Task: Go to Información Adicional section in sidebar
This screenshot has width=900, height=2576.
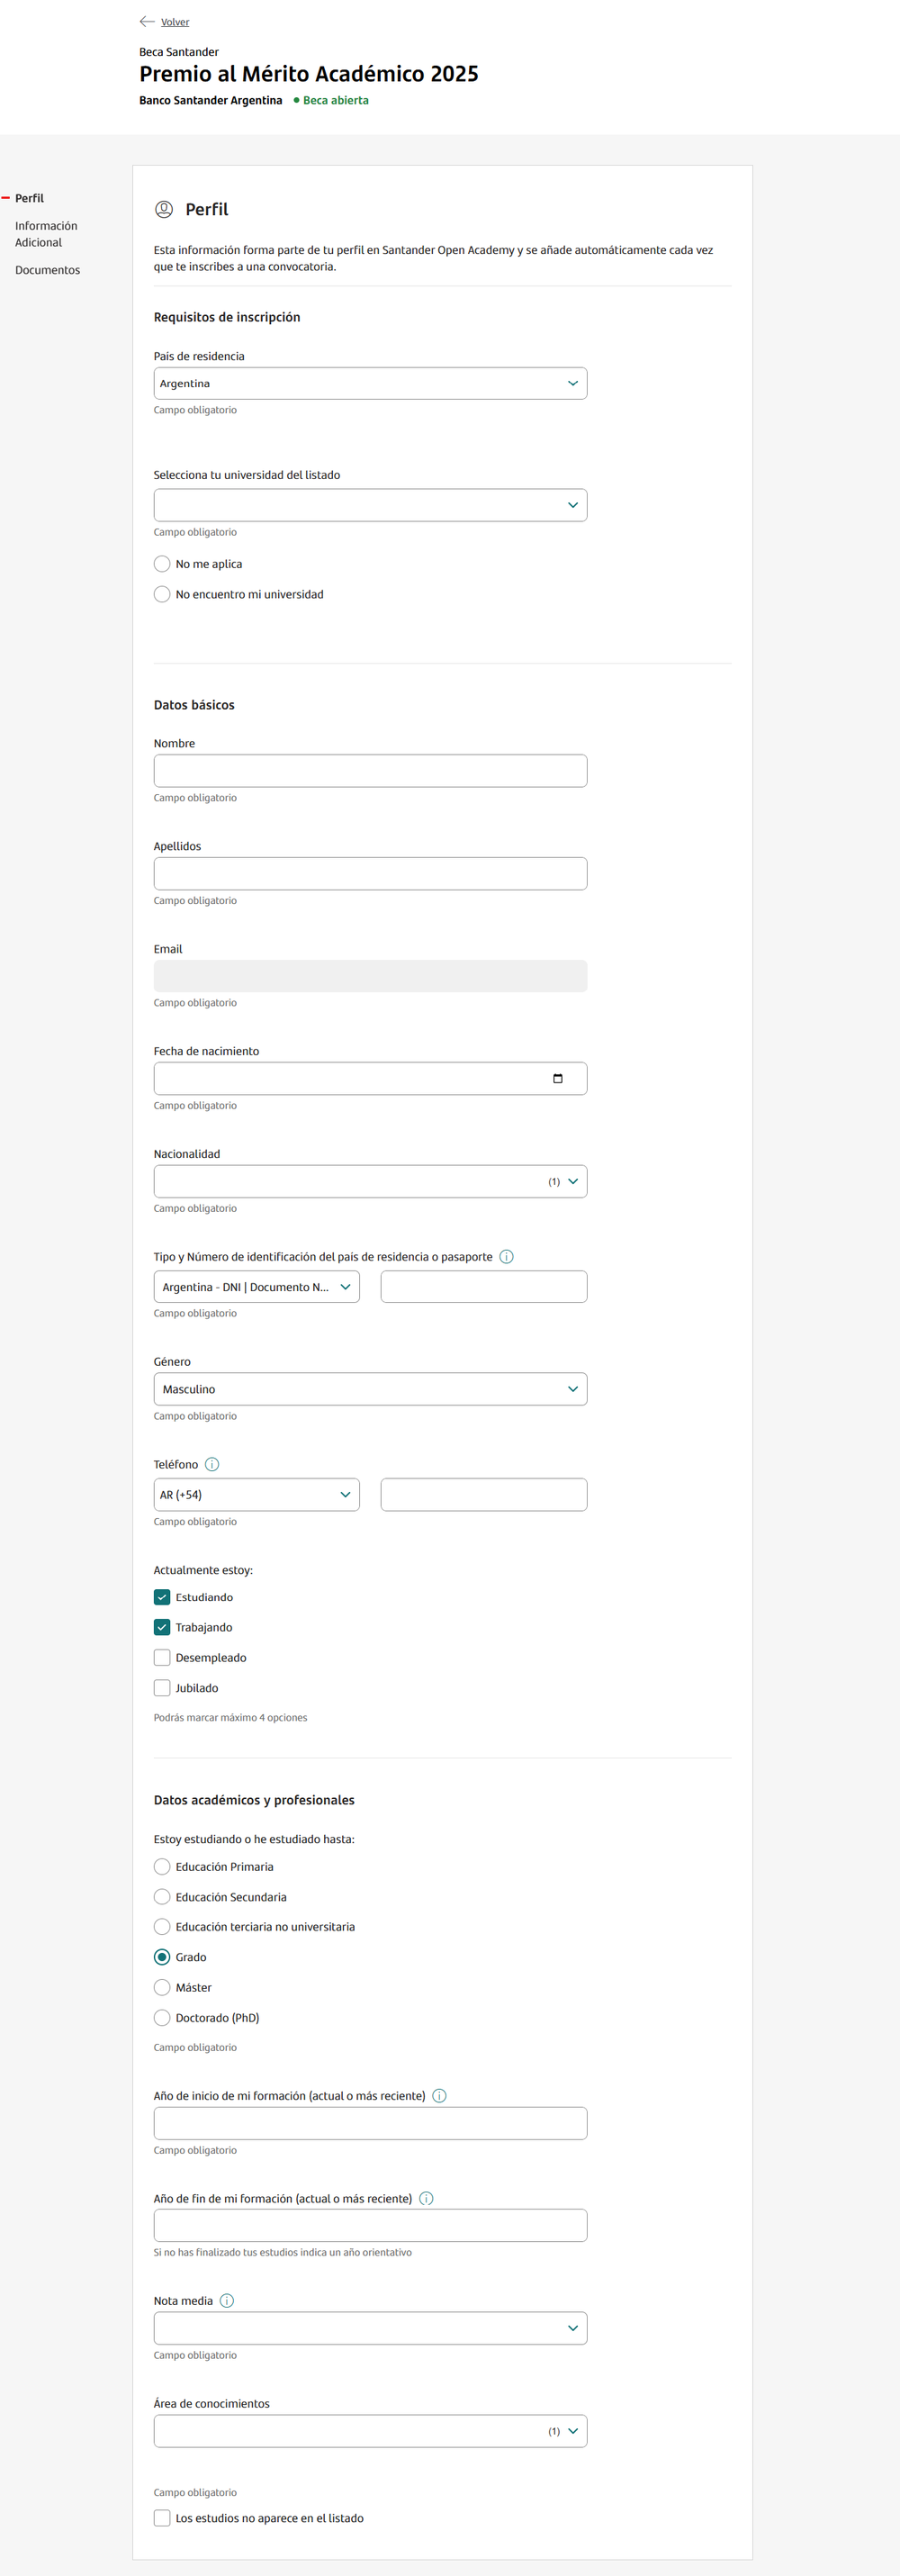Action: click(46, 234)
